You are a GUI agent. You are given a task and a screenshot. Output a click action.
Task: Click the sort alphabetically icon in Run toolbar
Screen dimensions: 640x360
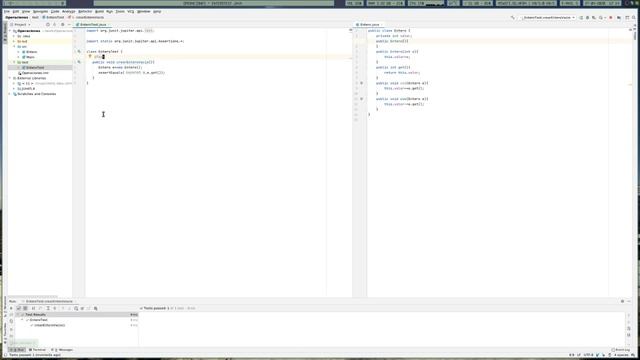point(33,309)
